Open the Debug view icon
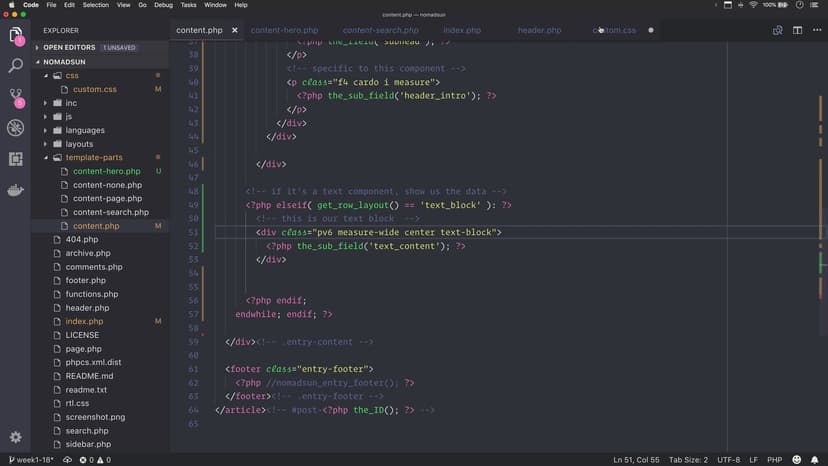The width and height of the screenshot is (828, 466). [15, 128]
